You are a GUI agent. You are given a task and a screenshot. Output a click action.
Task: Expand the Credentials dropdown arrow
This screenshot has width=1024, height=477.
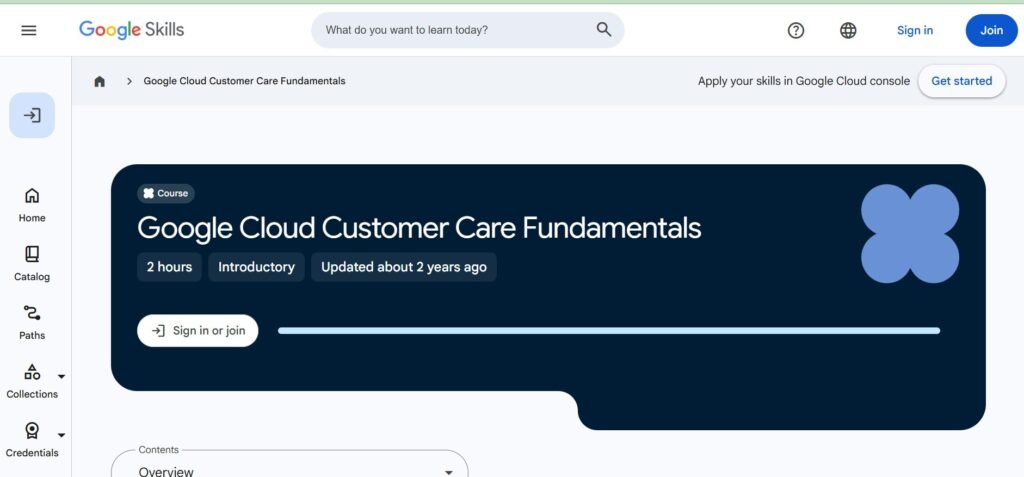tap(61, 435)
